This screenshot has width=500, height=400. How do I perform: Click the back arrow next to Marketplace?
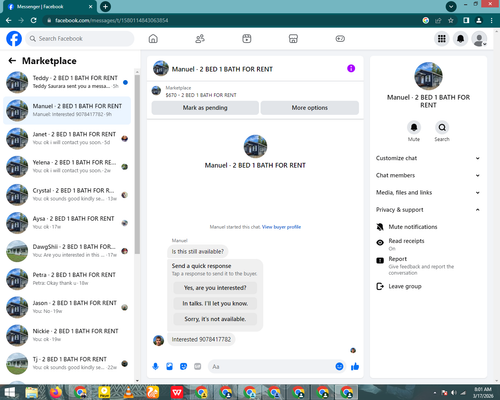click(12, 61)
